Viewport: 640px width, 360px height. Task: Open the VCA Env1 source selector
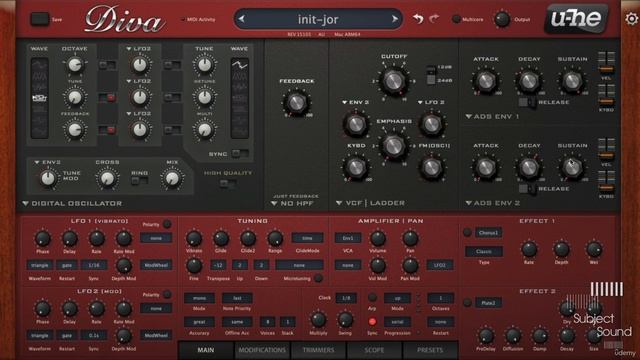[x=348, y=238]
